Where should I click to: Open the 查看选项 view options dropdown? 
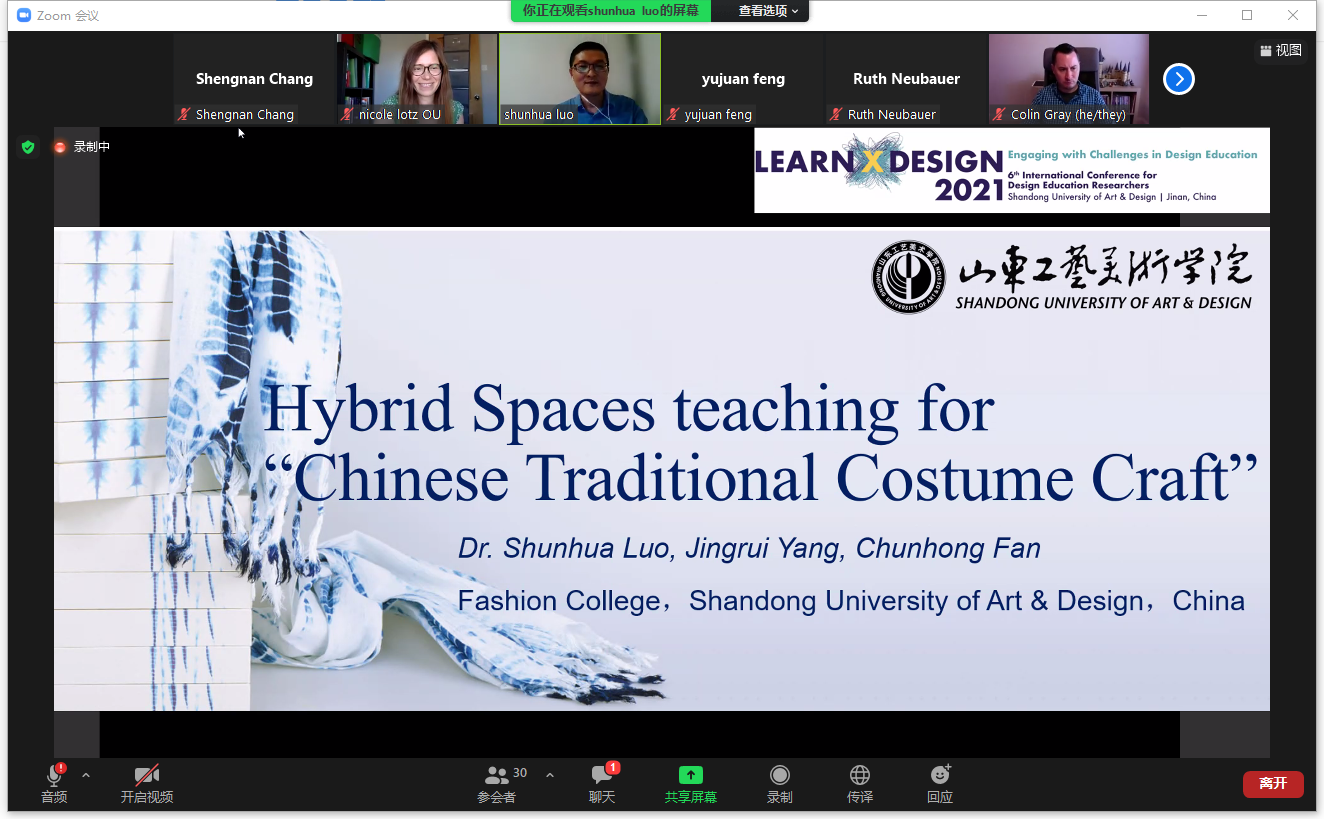768,11
